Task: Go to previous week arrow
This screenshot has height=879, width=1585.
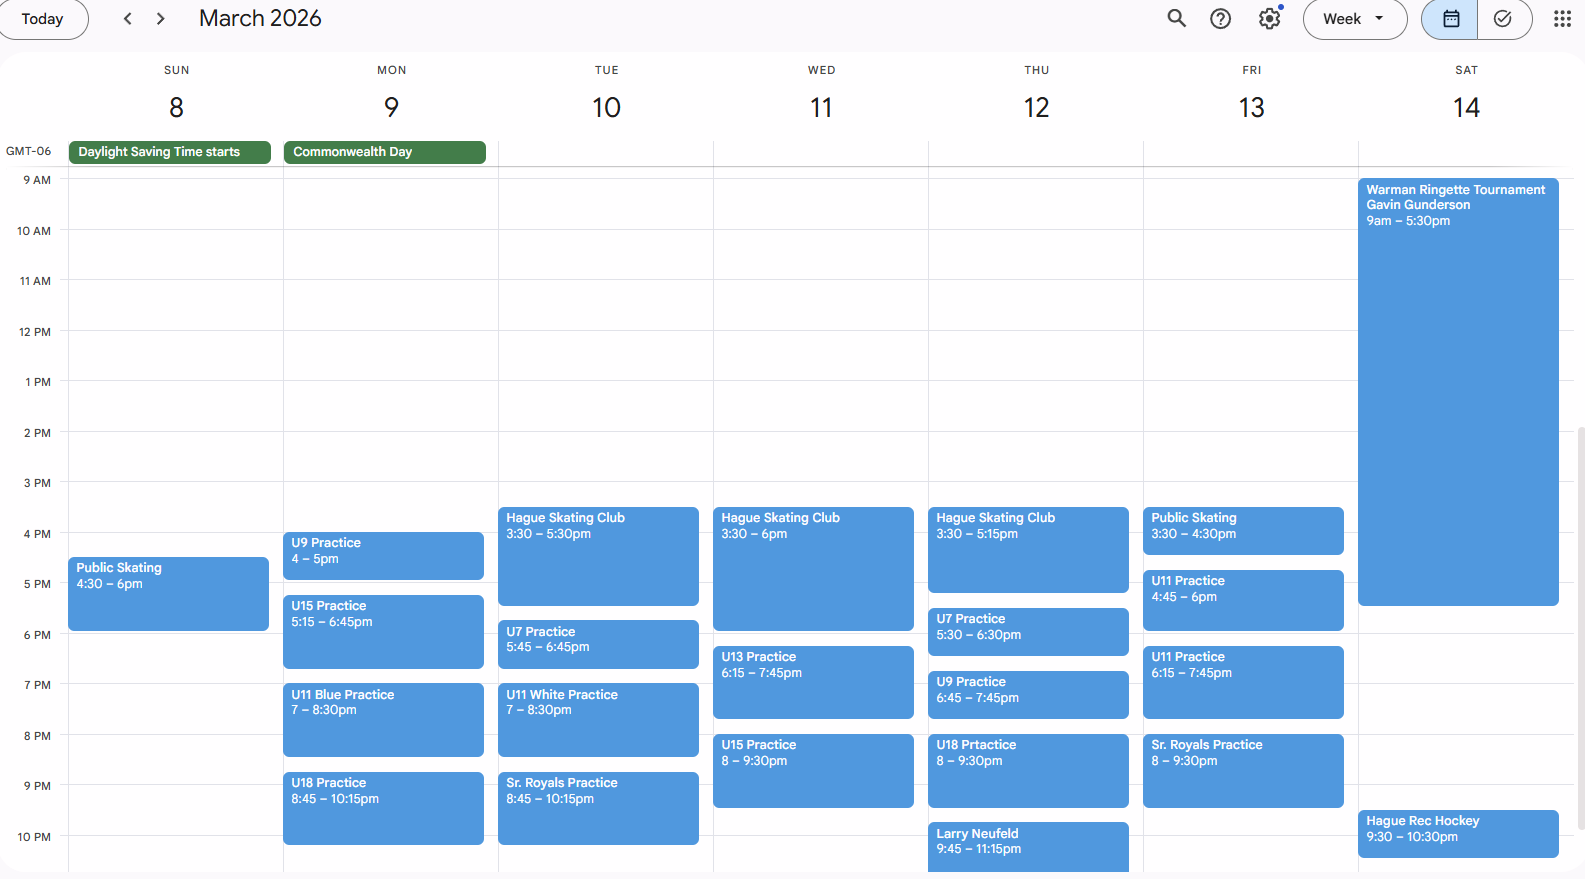Action: coord(128,19)
